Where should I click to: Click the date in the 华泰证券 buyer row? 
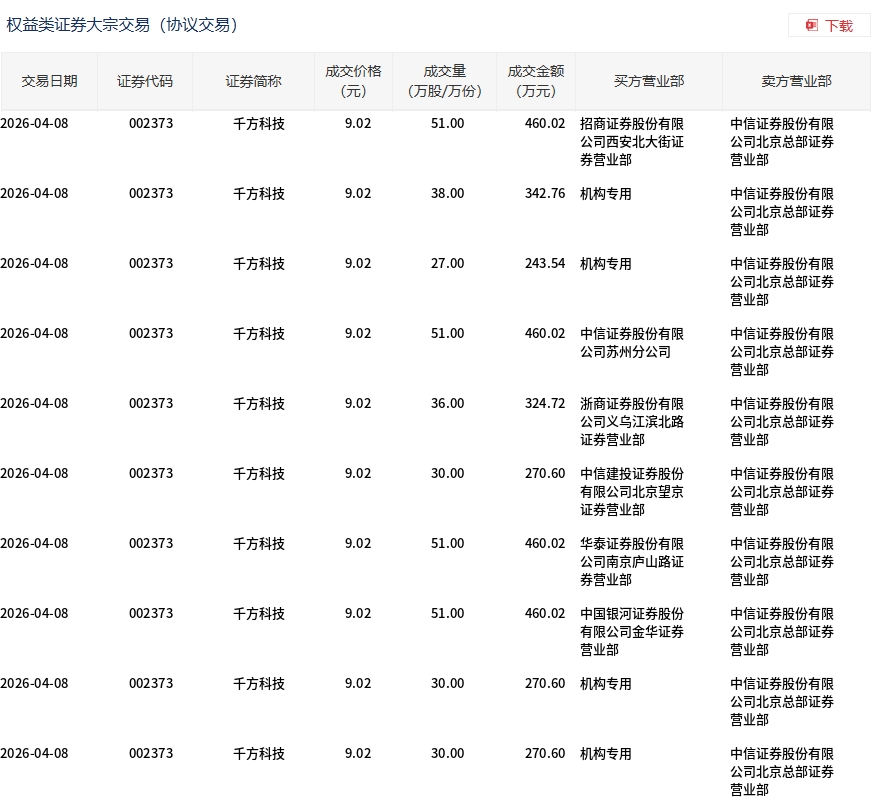click(34, 543)
